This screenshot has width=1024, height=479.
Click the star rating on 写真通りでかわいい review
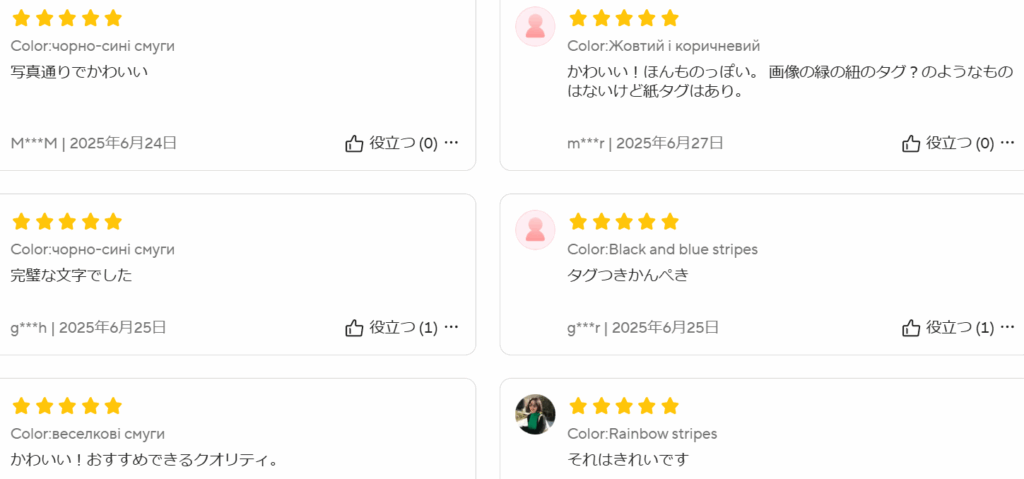[x=67, y=18]
